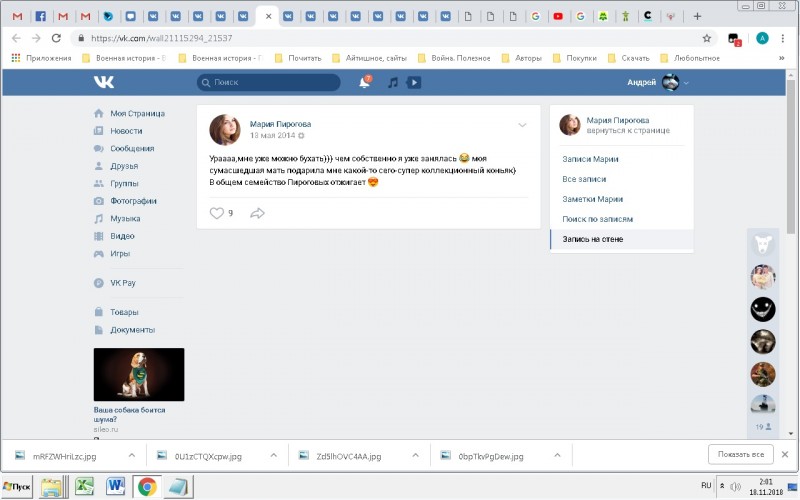800x500 pixels.
Task: Select Записи Марии in right panel
Action: pos(590,159)
